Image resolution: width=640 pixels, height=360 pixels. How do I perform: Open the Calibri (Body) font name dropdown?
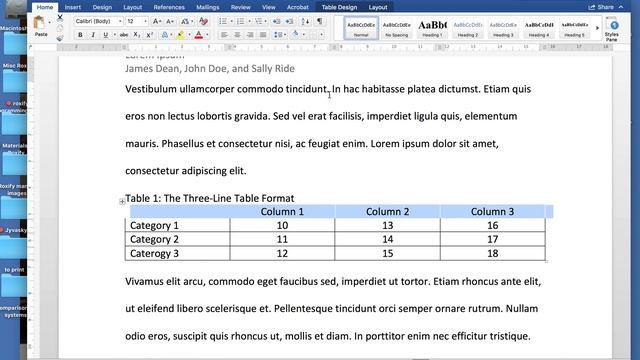(120, 21)
